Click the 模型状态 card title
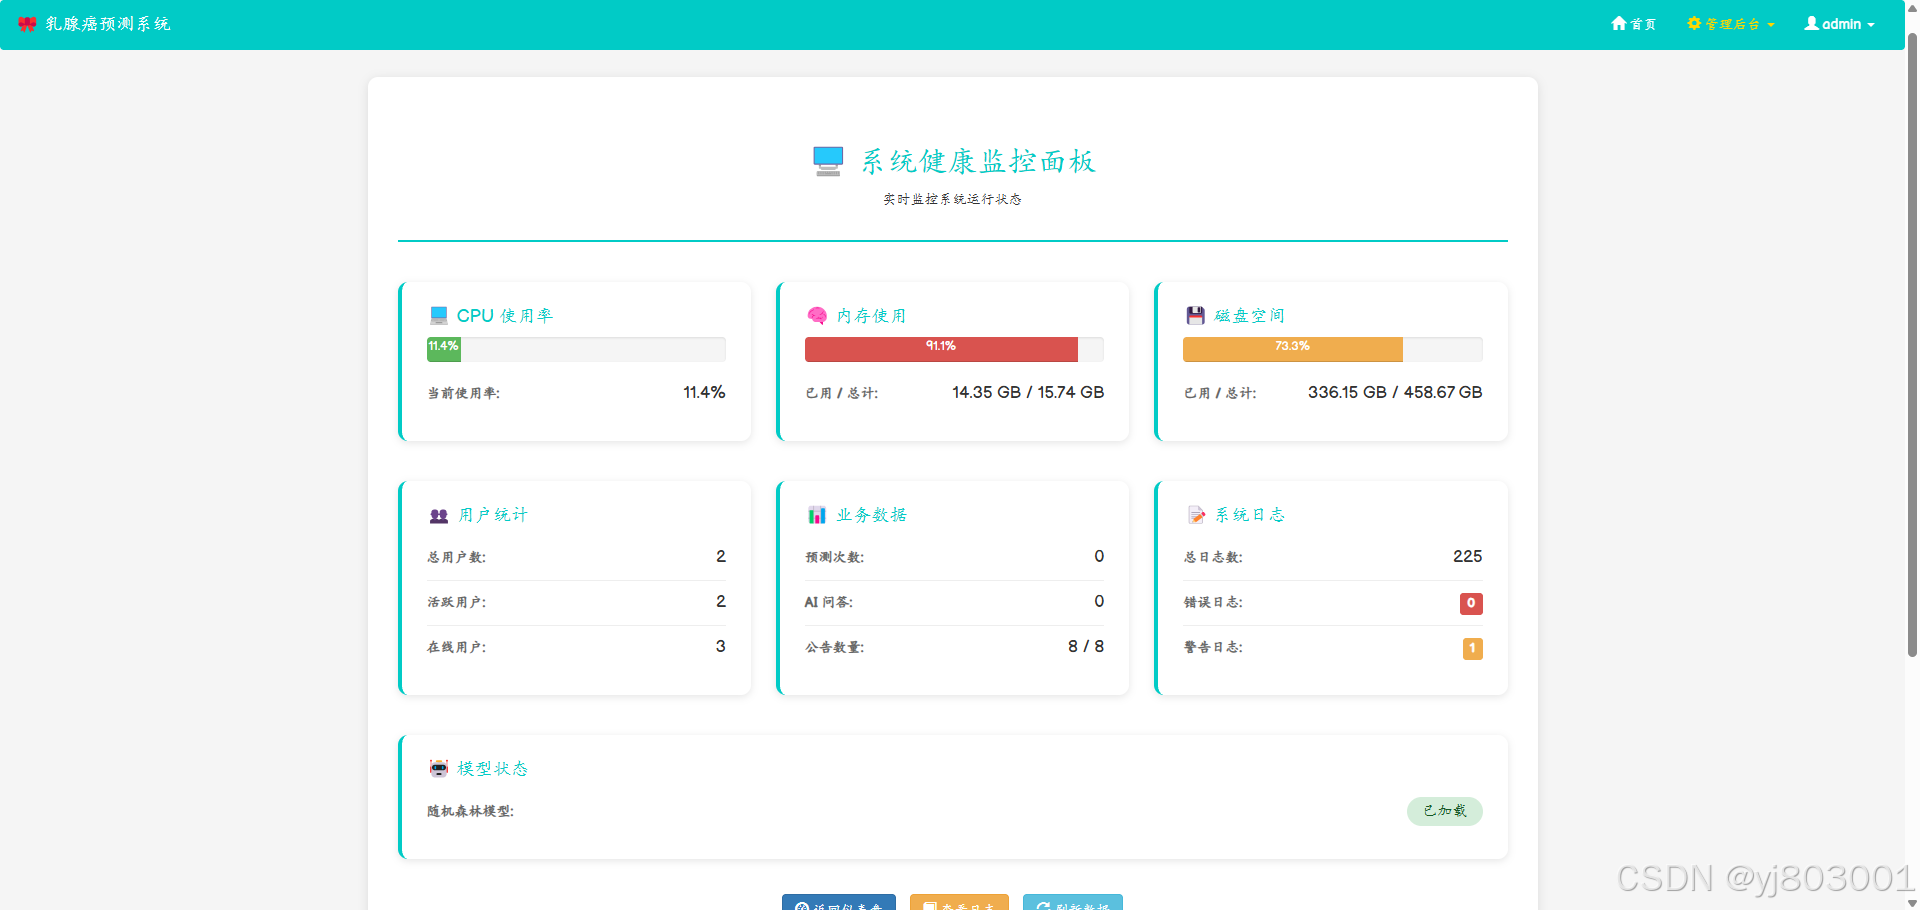The width and height of the screenshot is (1920, 910). 493,769
